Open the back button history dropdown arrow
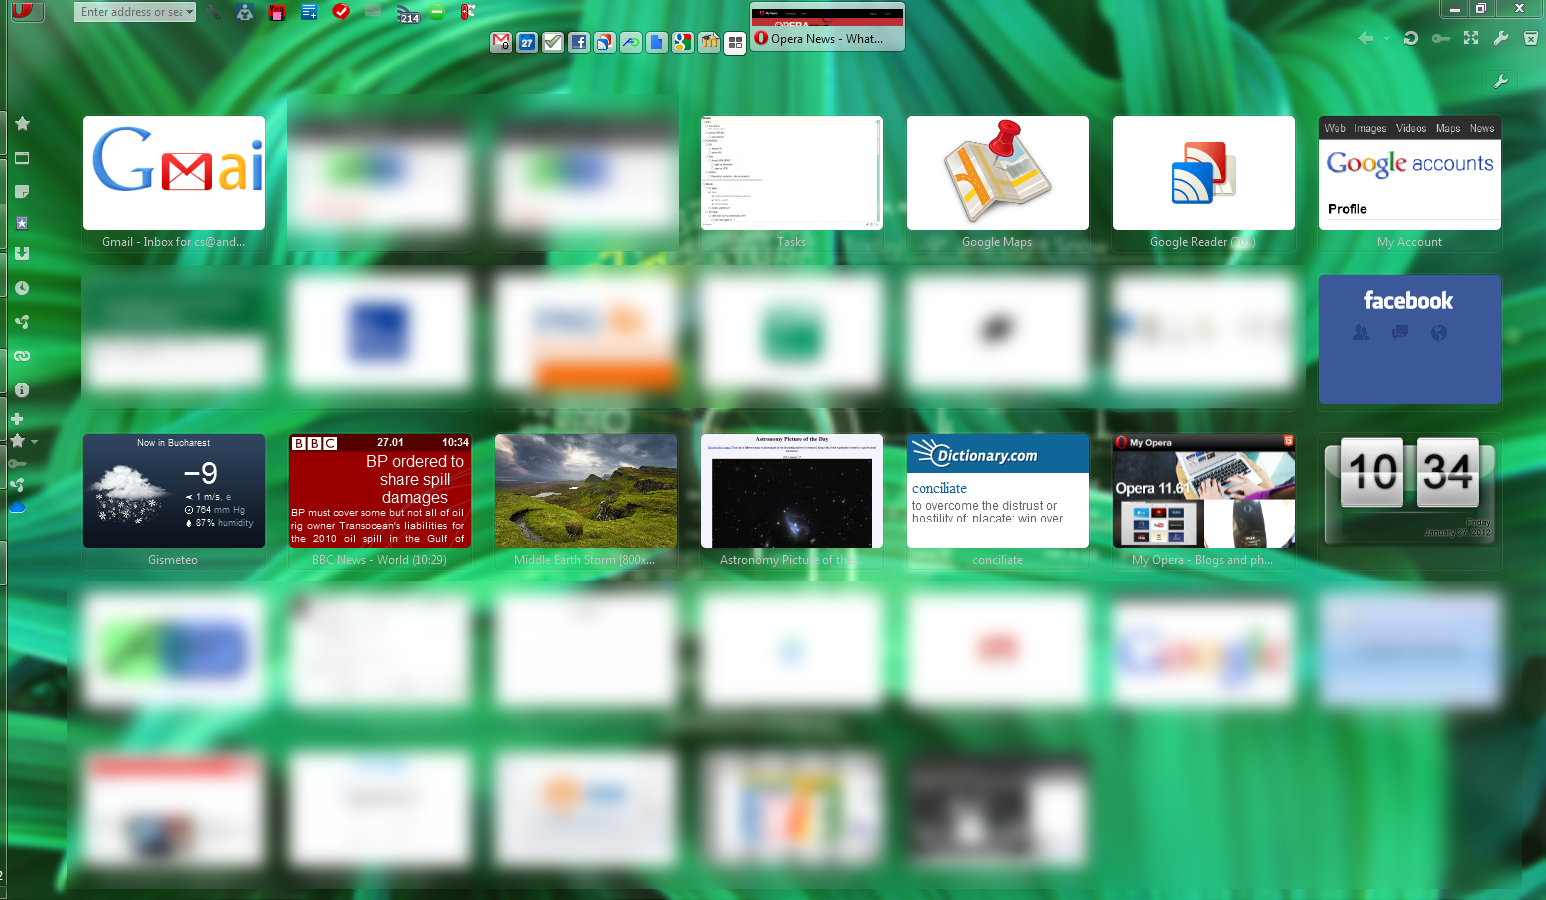Viewport: 1546px width, 900px height. [1386, 38]
